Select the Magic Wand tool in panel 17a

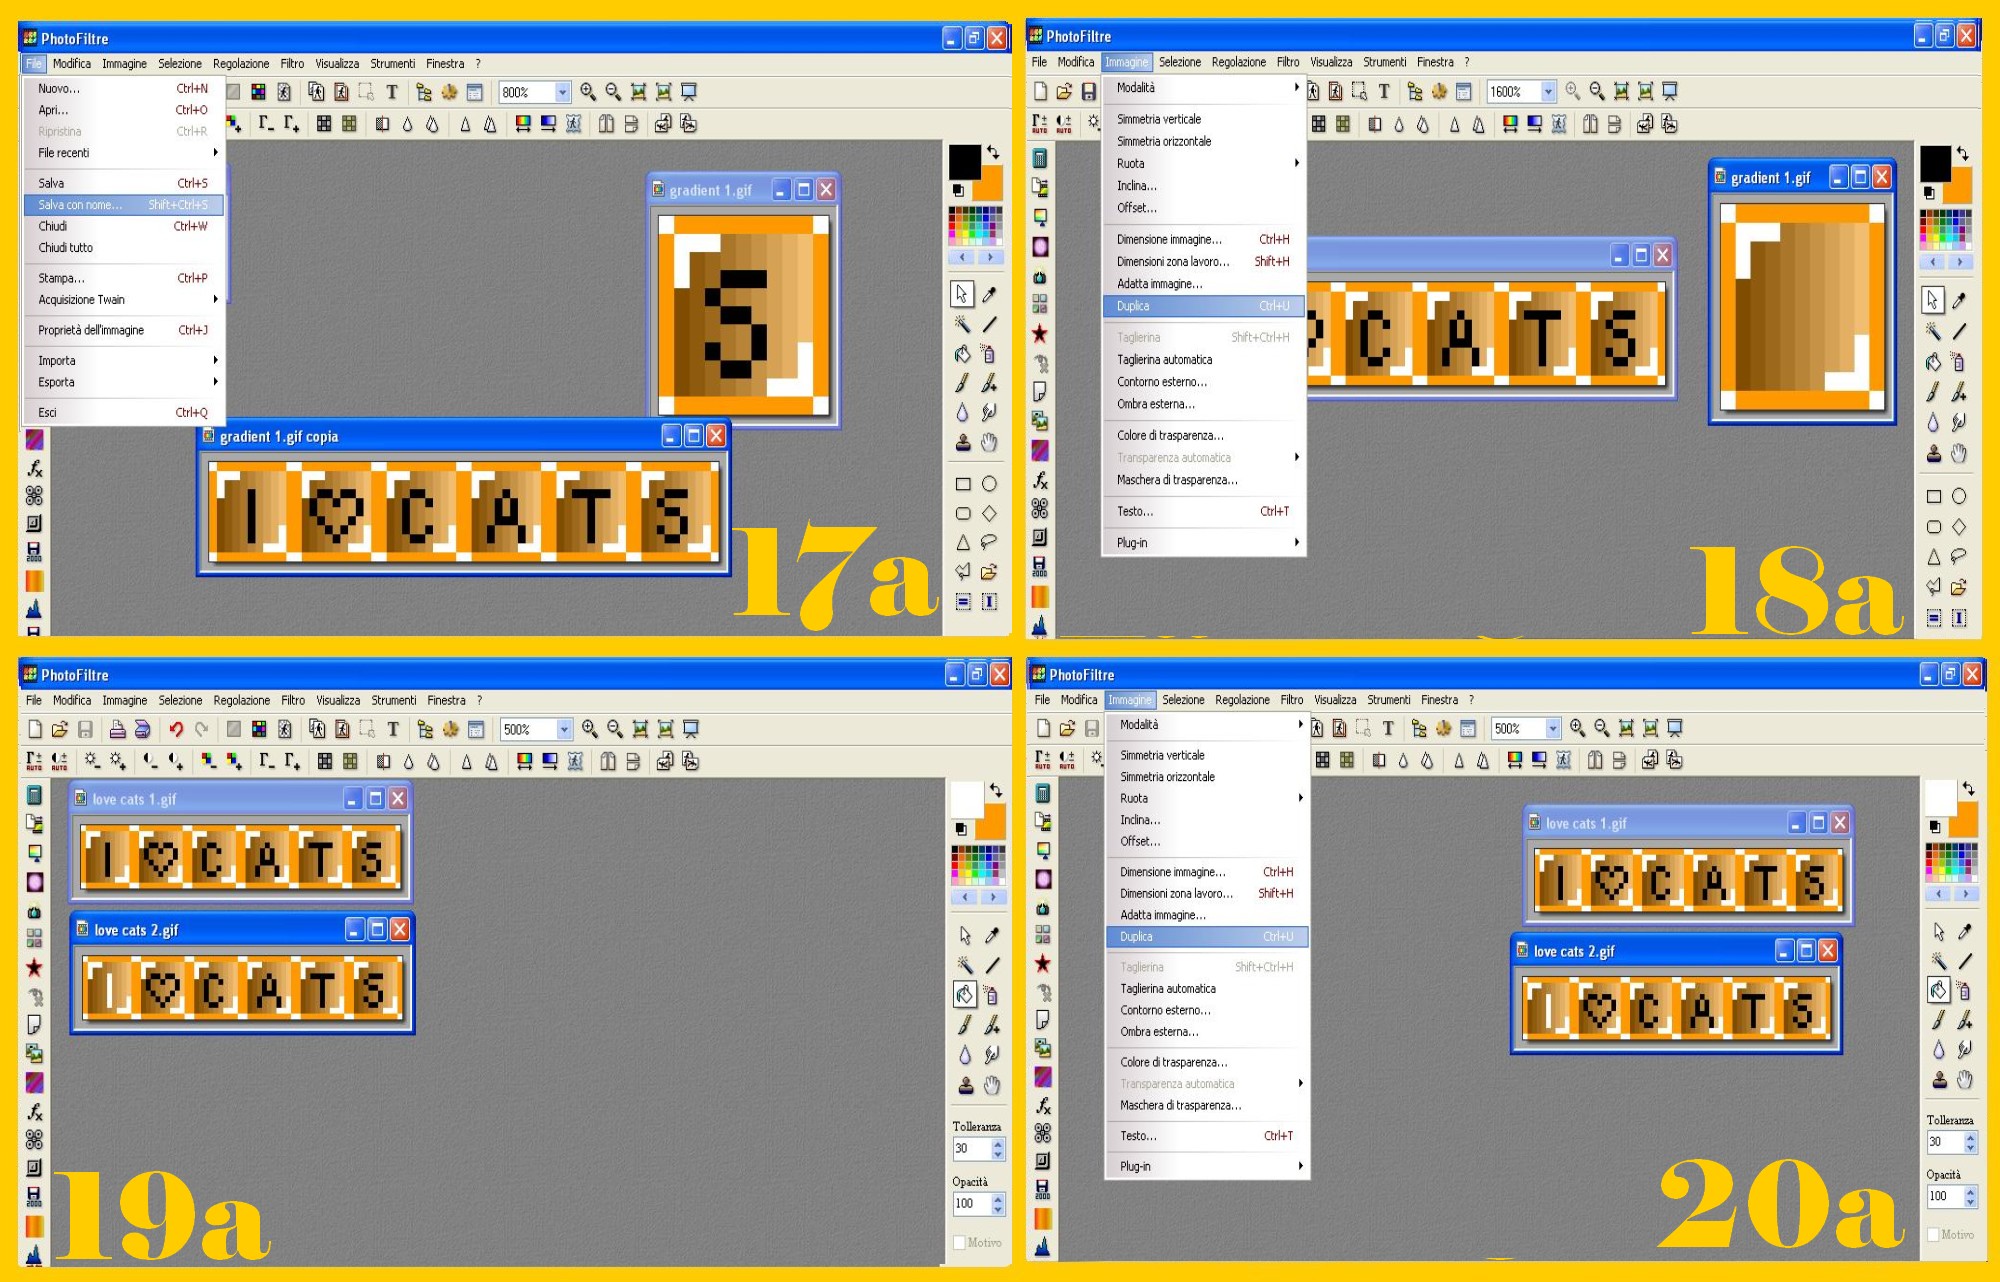[x=962, y=324]
